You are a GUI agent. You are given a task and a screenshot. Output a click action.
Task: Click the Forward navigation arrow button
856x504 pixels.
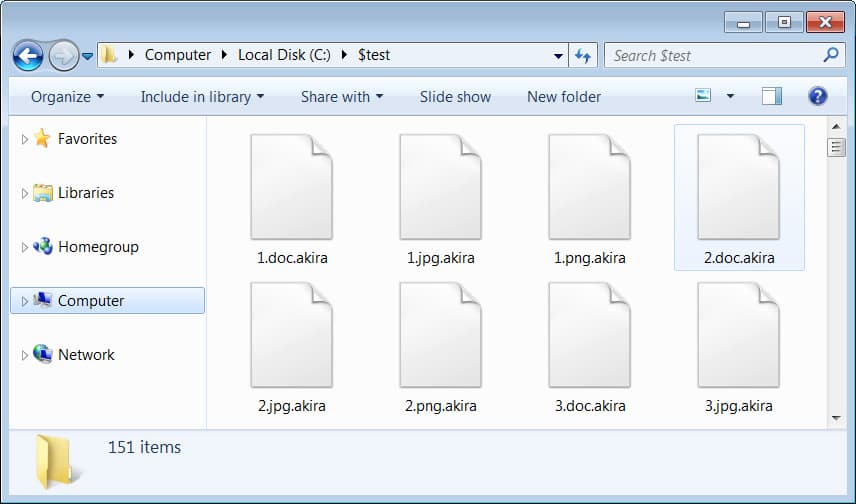62,55
